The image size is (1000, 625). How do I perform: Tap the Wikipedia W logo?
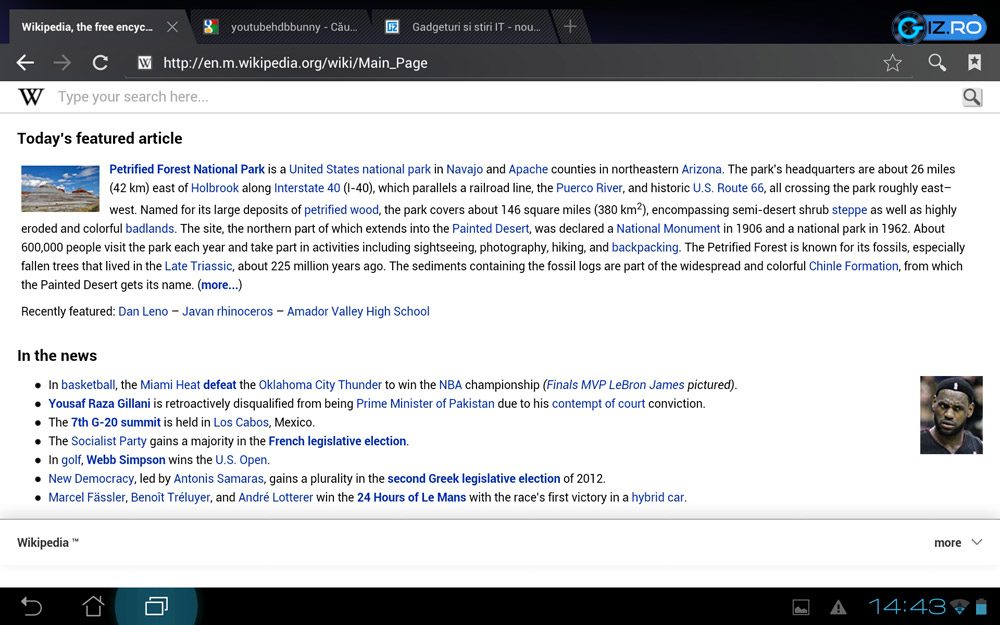tap(32, 97)
